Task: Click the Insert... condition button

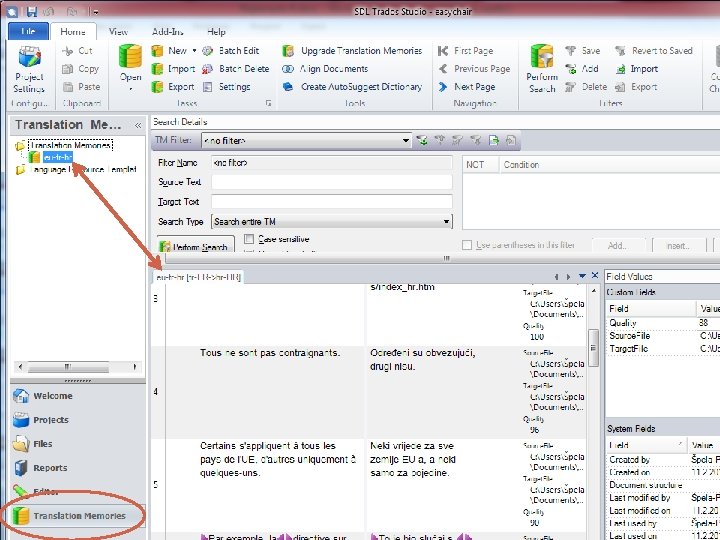Action: 679,246
